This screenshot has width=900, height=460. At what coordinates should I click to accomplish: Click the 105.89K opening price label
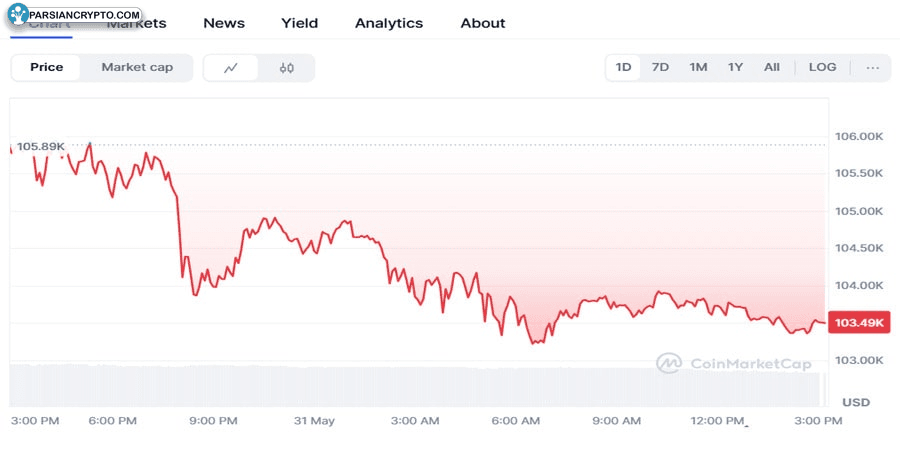[x=40, y=147]
